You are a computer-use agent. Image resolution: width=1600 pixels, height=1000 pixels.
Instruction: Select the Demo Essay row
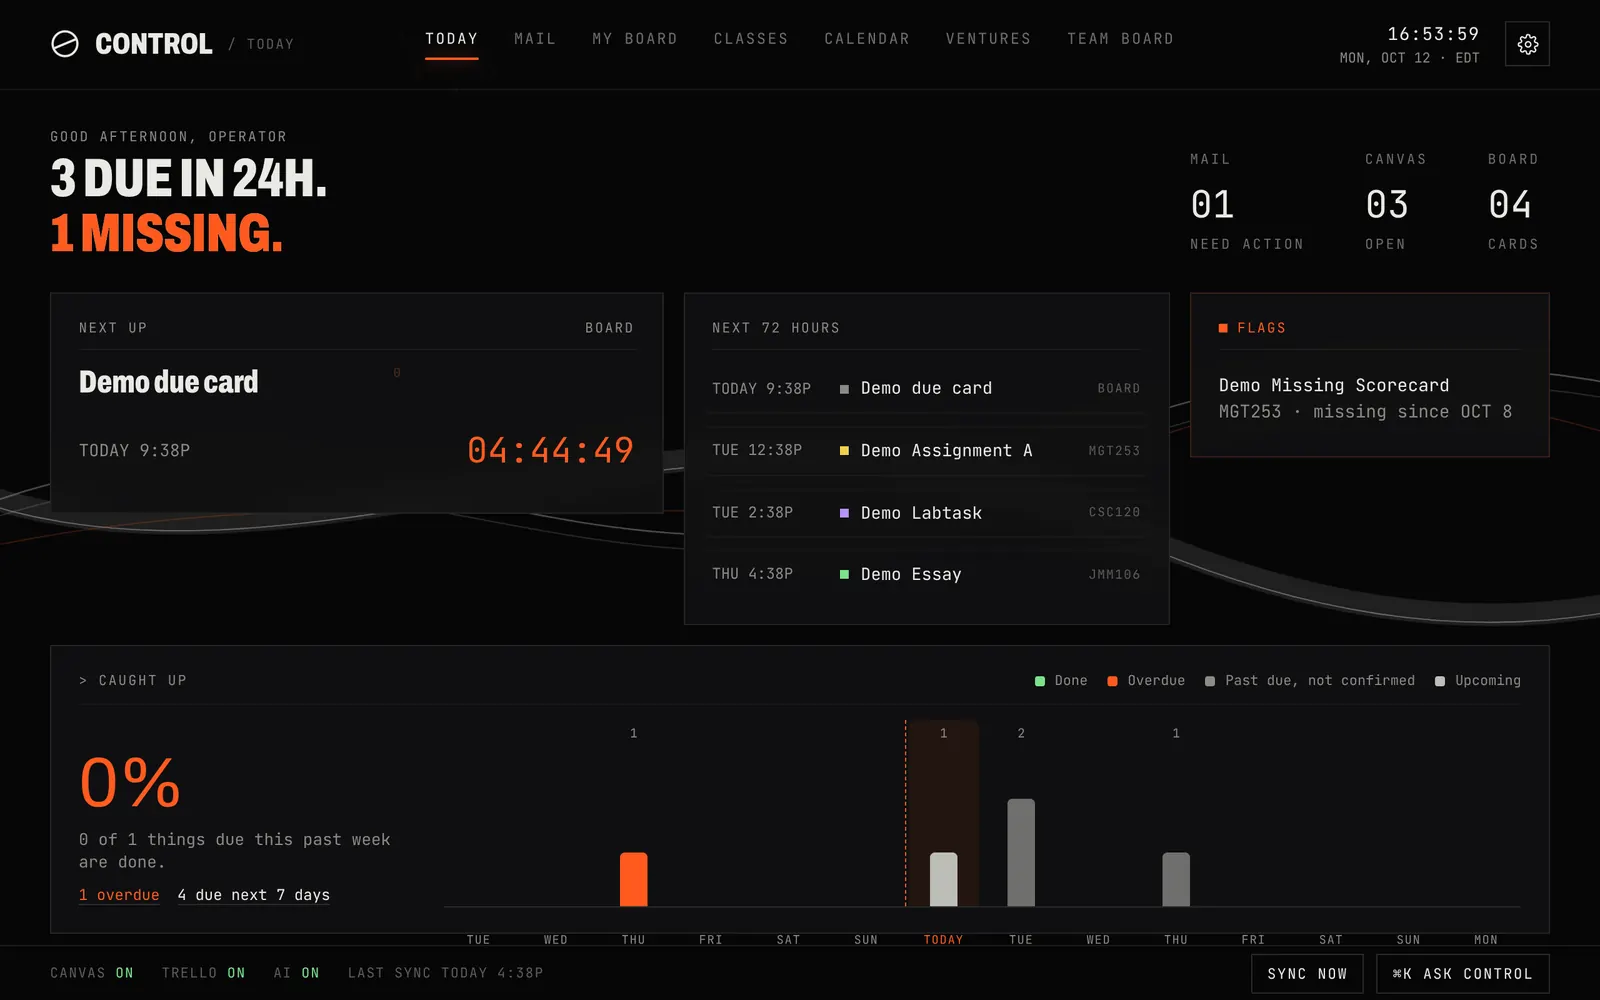click(926, 574)
